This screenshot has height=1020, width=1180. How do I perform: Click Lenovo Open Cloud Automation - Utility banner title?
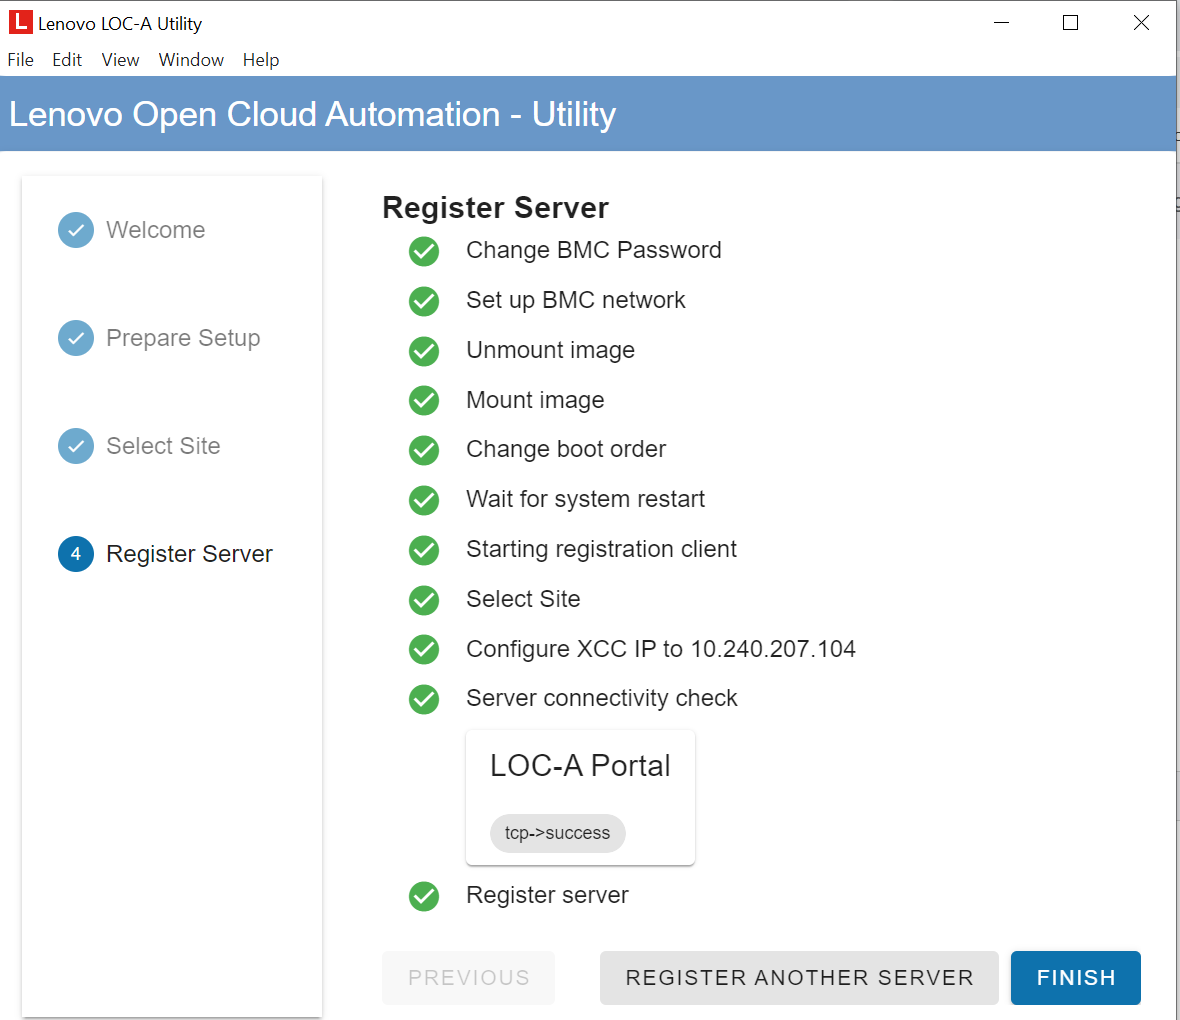[x=312, y=114]
